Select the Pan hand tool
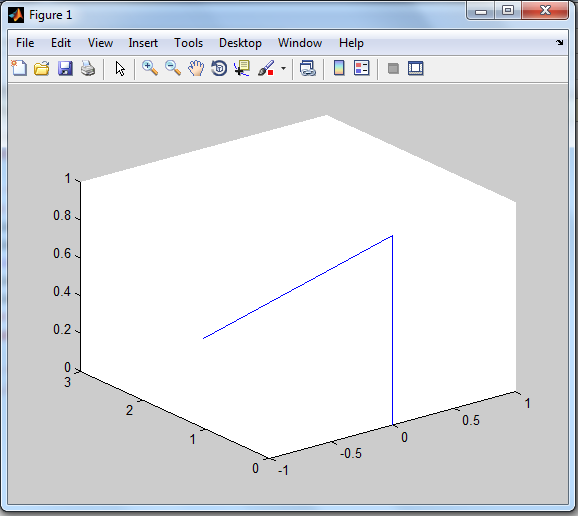This screenshot has height=516, width=578. coord(196,69)
